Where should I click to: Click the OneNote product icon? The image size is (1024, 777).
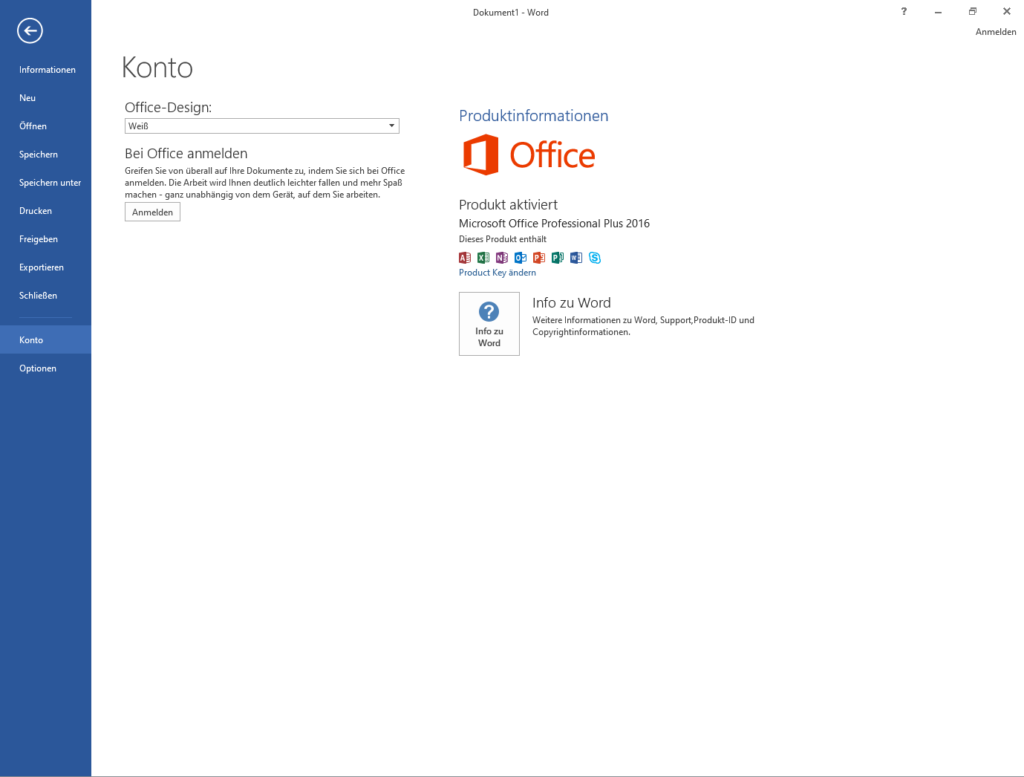click(502, 258)
